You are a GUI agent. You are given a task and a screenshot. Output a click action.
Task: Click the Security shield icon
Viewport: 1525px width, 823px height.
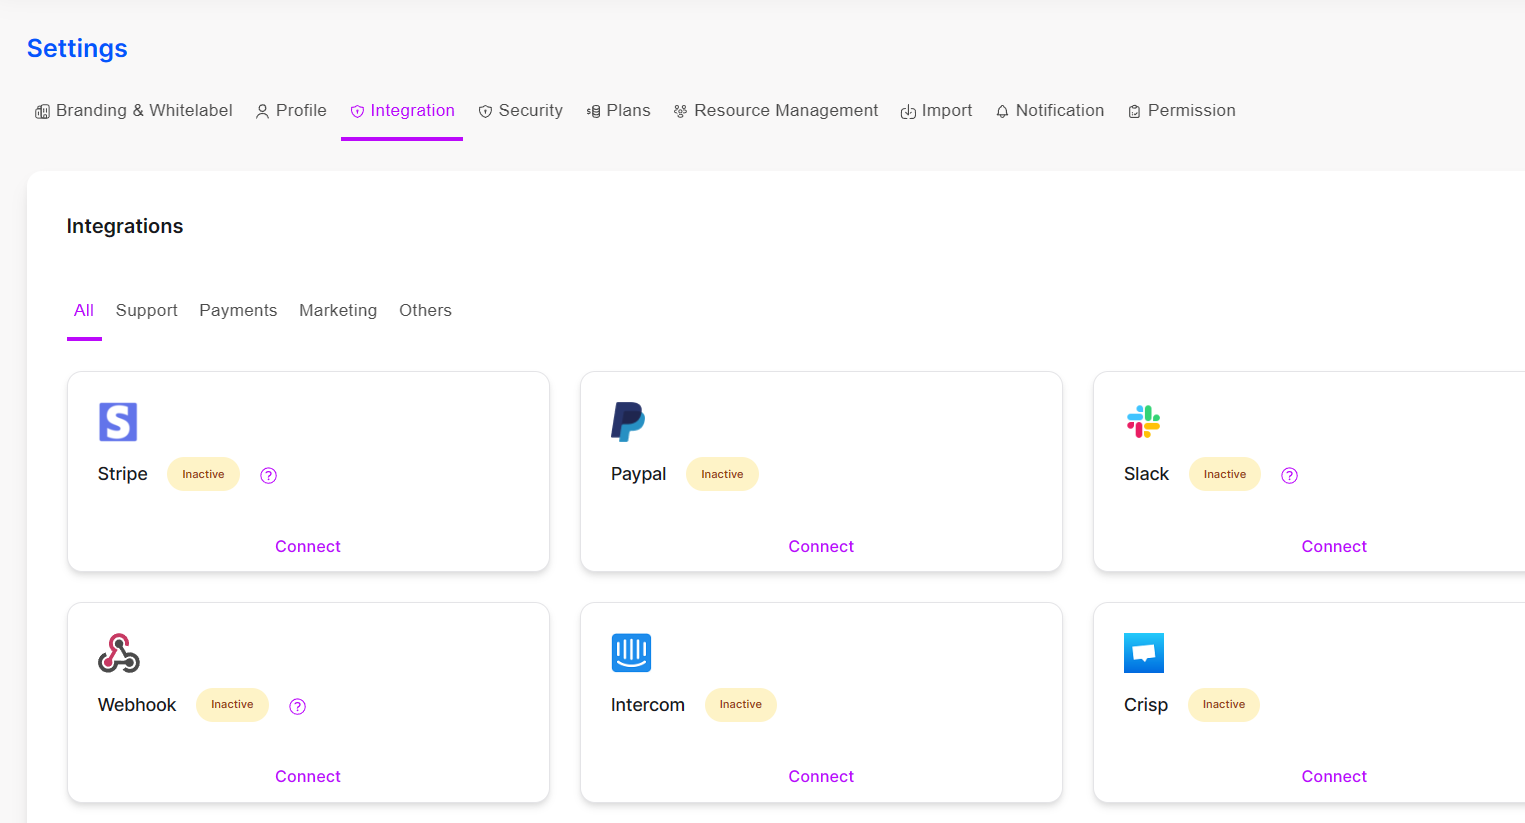pyautogui.click(x=486, y=110)
